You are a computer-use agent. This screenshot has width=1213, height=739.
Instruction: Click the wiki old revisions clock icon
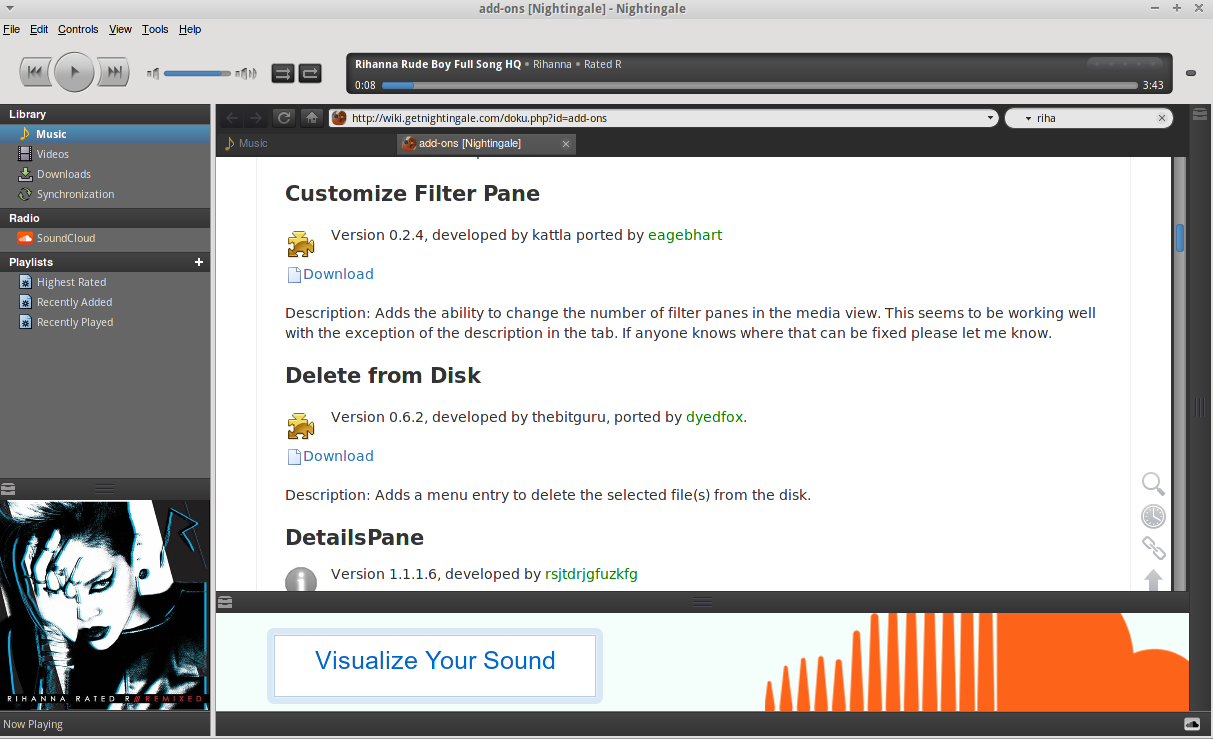click(x=1153, y=516)
